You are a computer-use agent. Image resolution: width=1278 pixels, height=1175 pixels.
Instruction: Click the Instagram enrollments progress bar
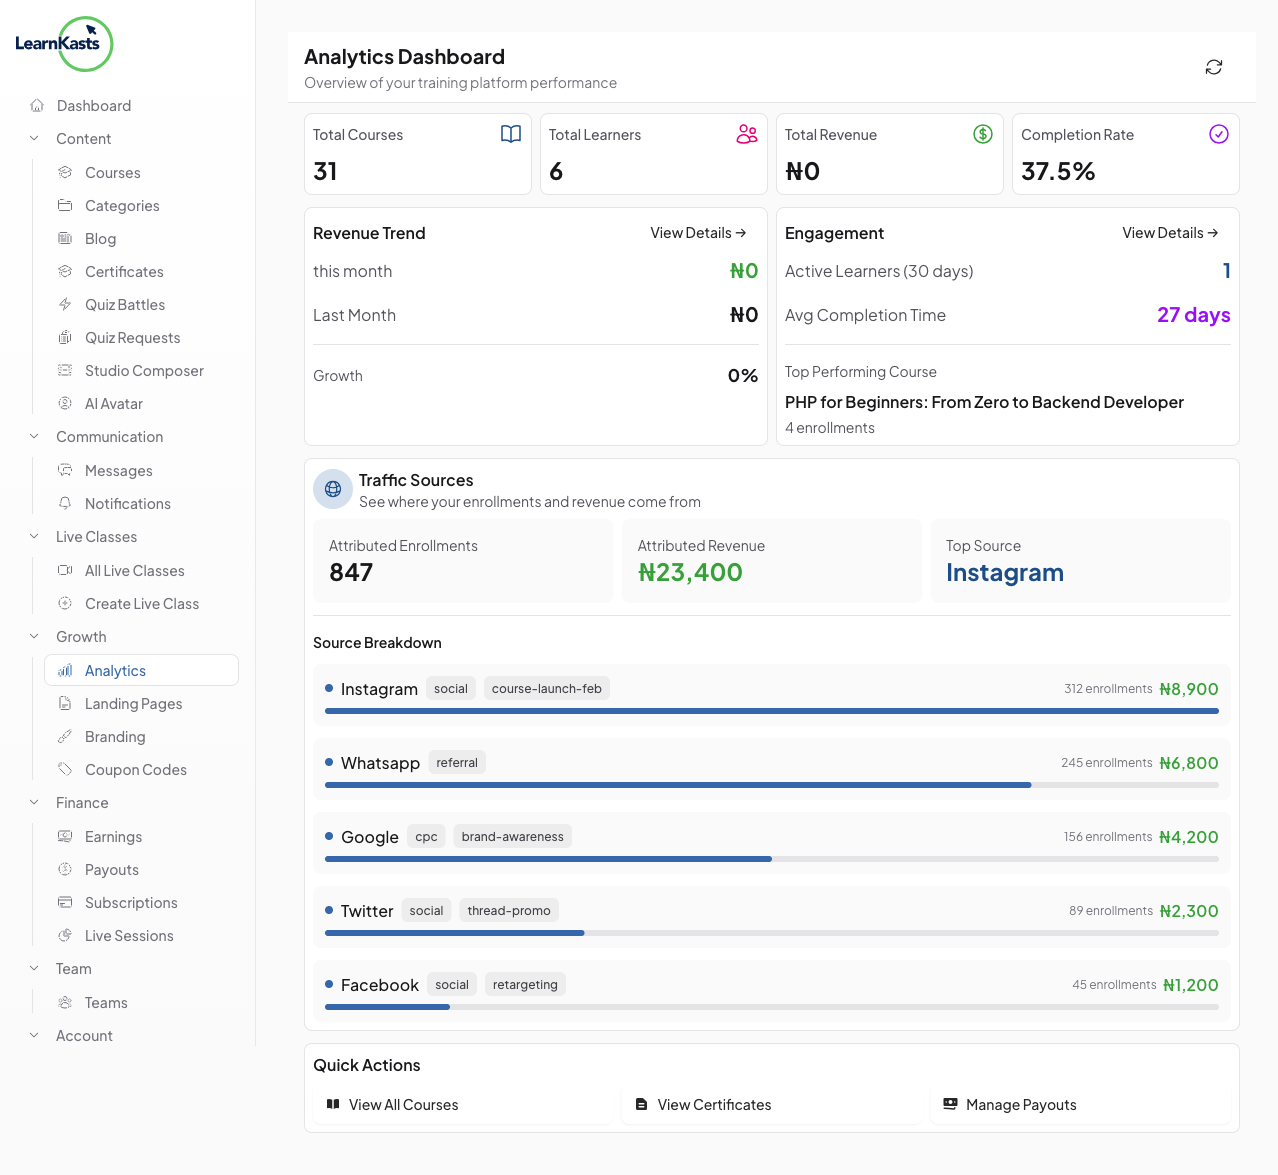coord(771,711)
